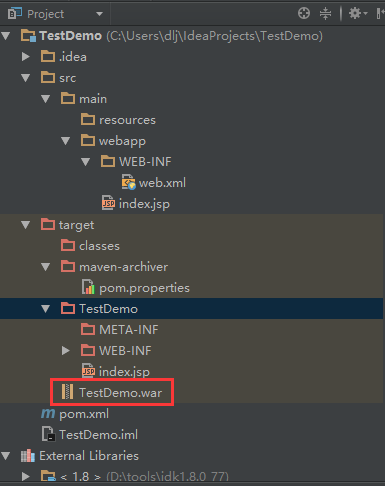Select the highlighted TestDemo folder under target
Screen dimensions: 385x486
point(108,309)
